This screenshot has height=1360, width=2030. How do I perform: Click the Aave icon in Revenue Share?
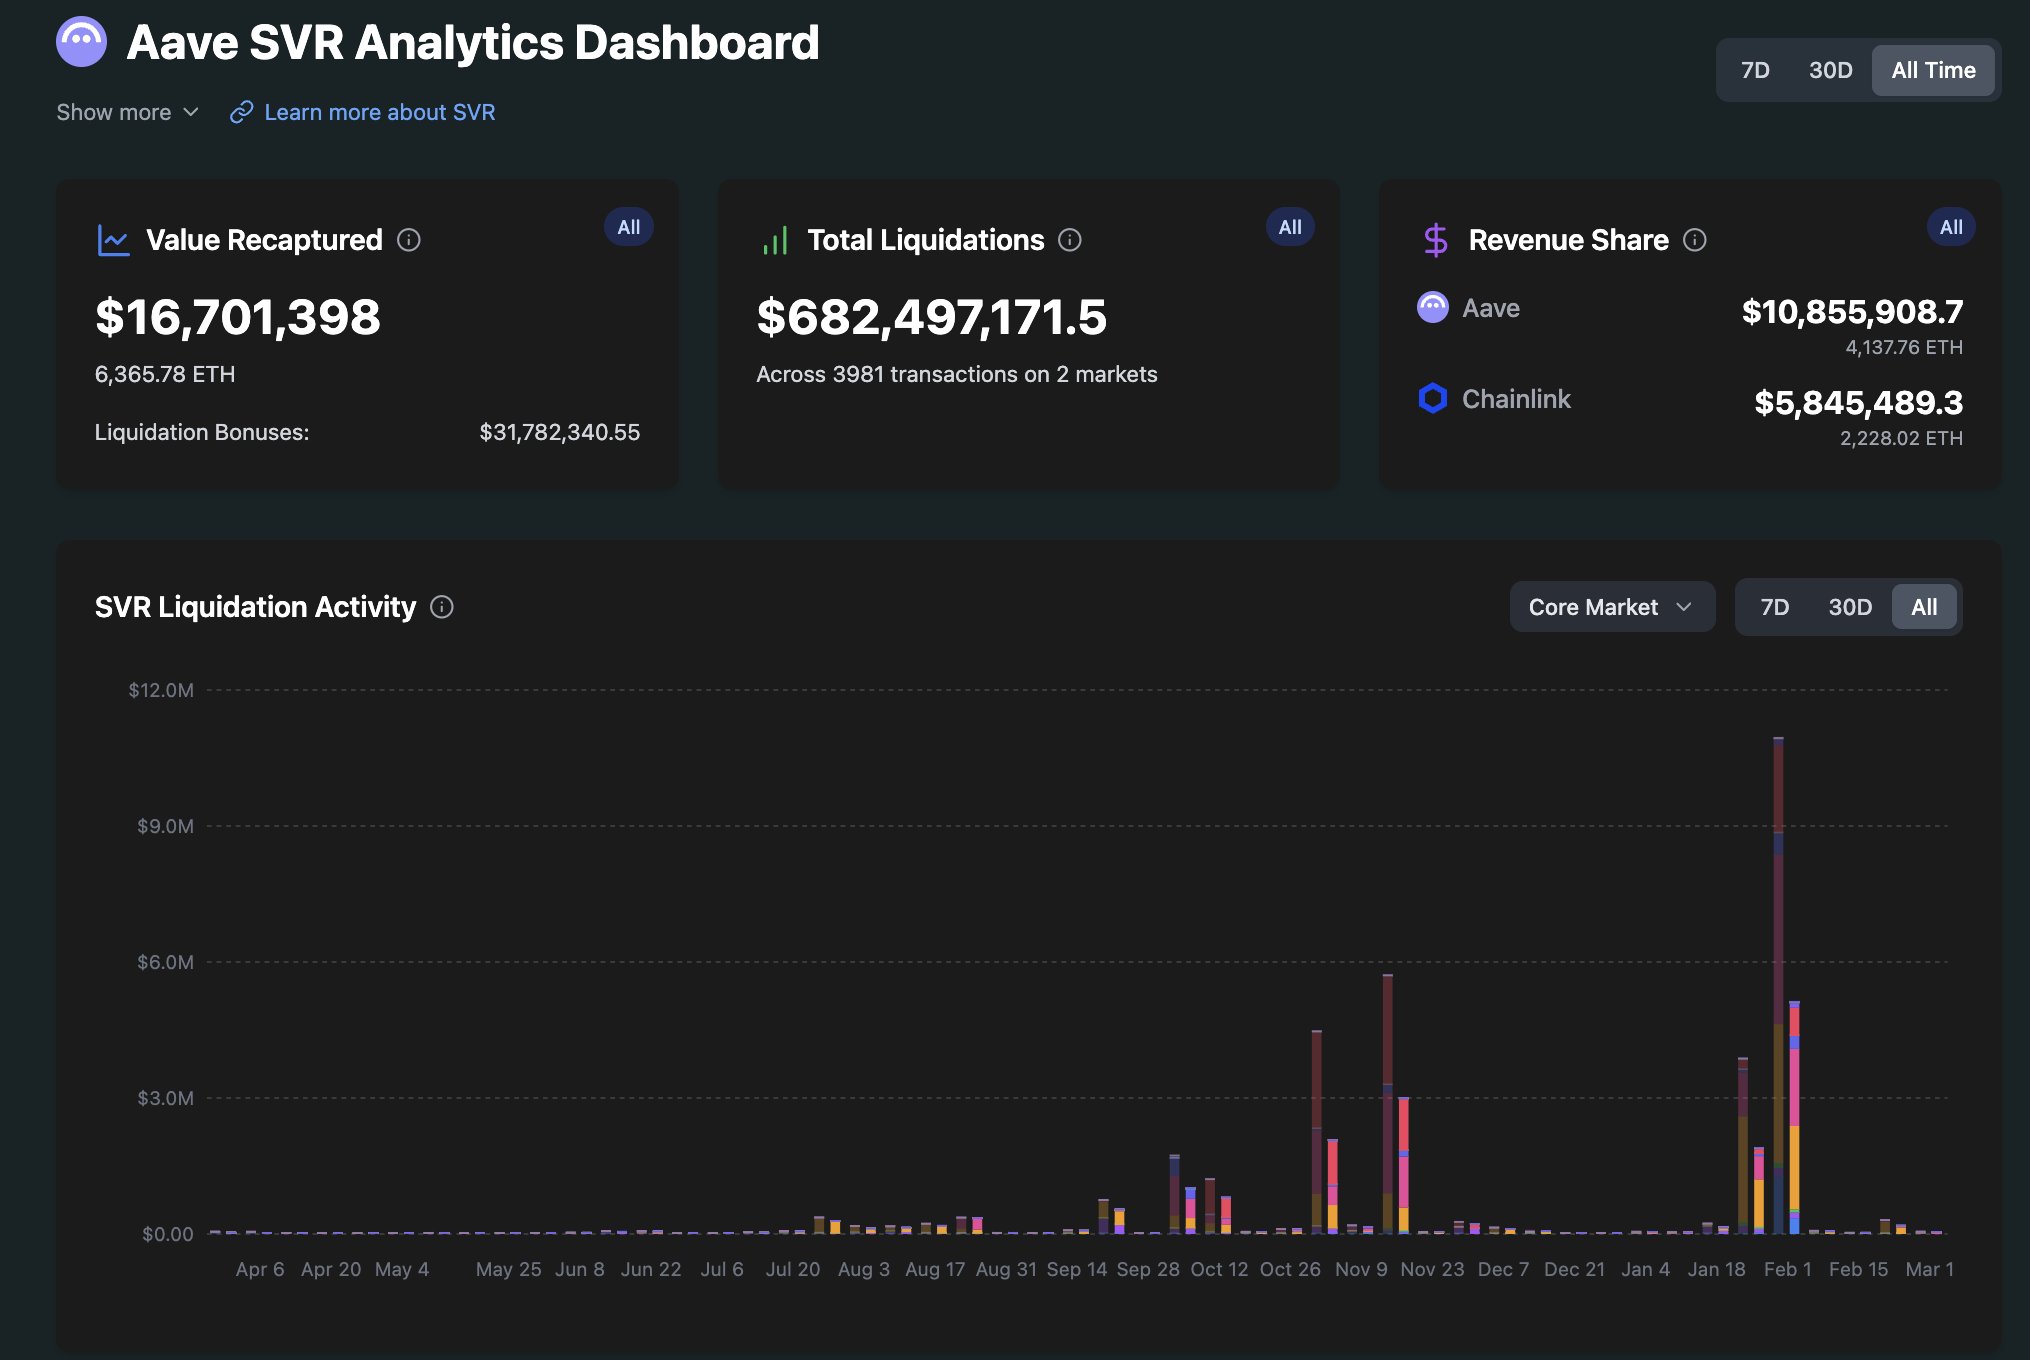coord(1433,307)
